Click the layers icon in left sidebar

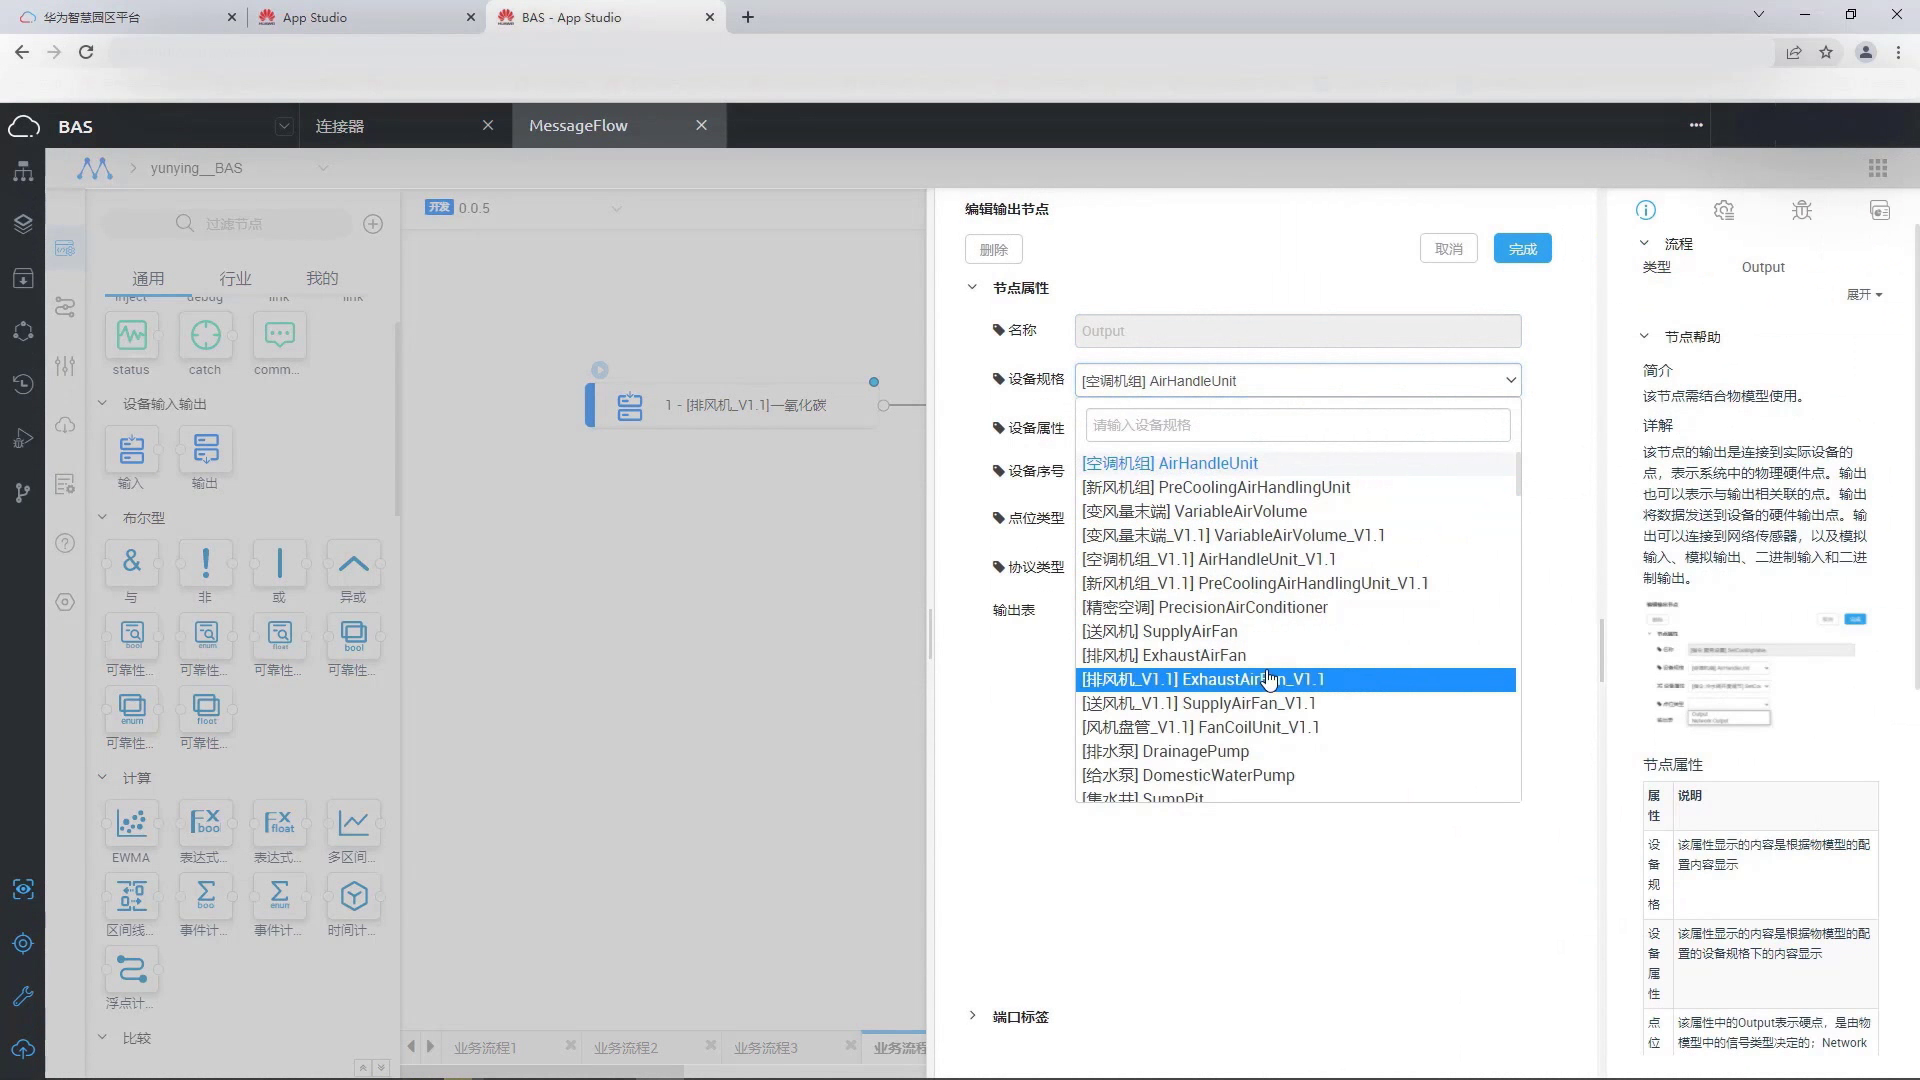(x=23, y=224)
